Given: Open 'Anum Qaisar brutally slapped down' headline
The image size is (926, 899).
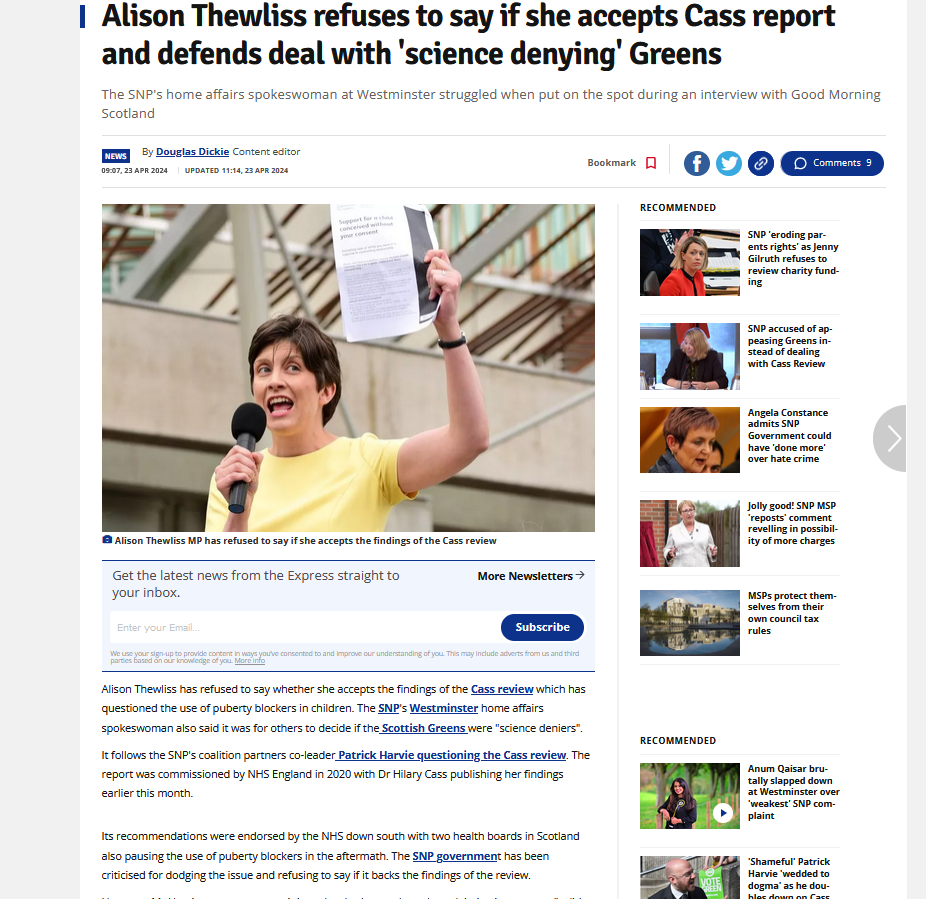Looking at the screenshot, I should point(794,792).
